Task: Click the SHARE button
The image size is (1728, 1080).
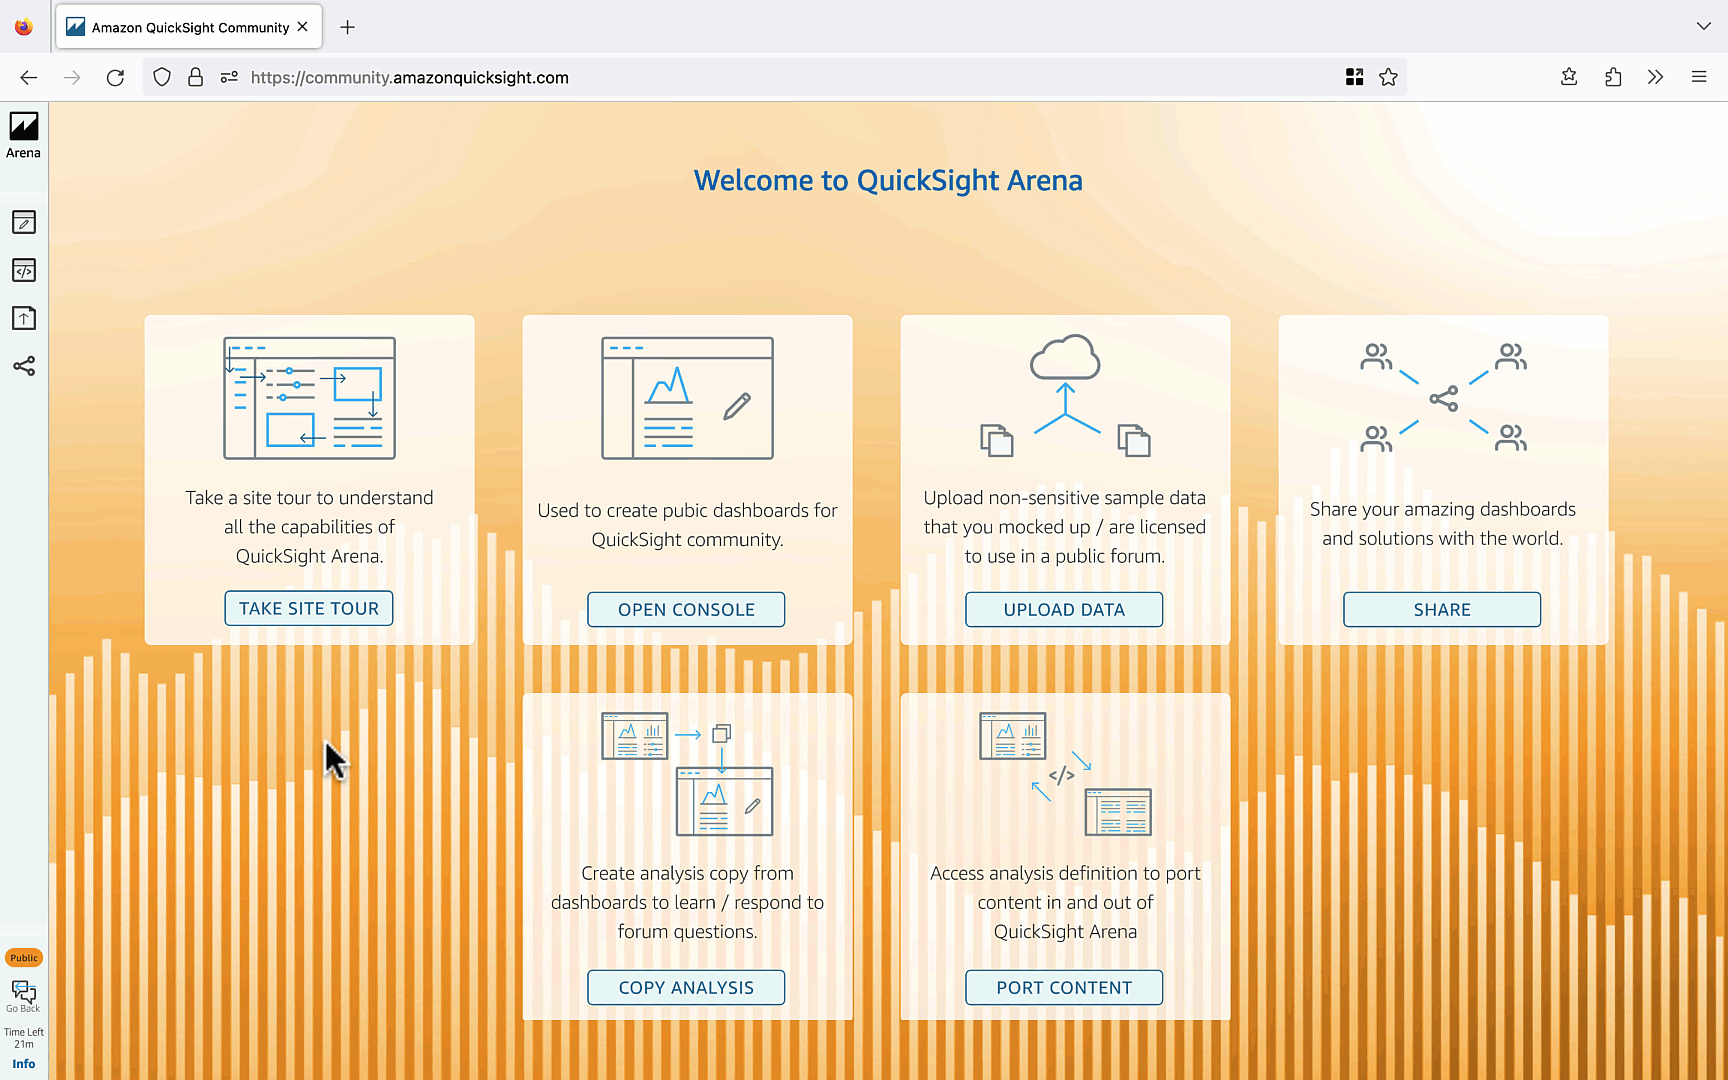Action: [x=1442, y=610]
